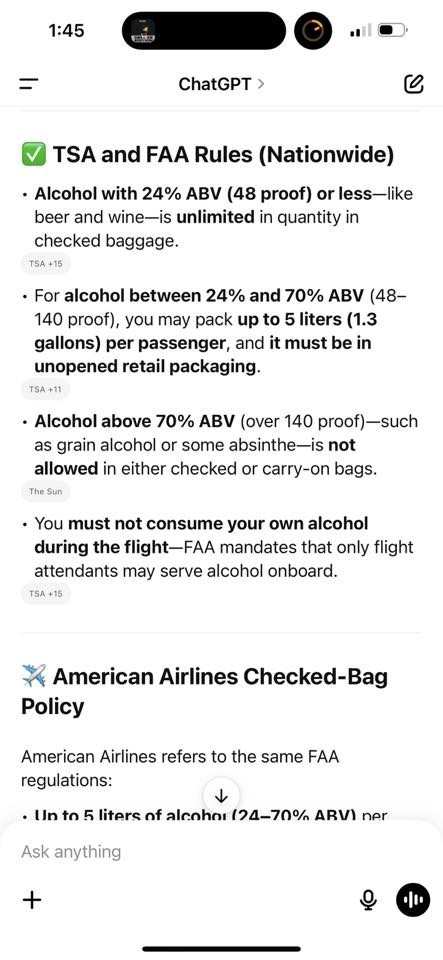
Task: Open The Sun source citation
Action: 45,491
